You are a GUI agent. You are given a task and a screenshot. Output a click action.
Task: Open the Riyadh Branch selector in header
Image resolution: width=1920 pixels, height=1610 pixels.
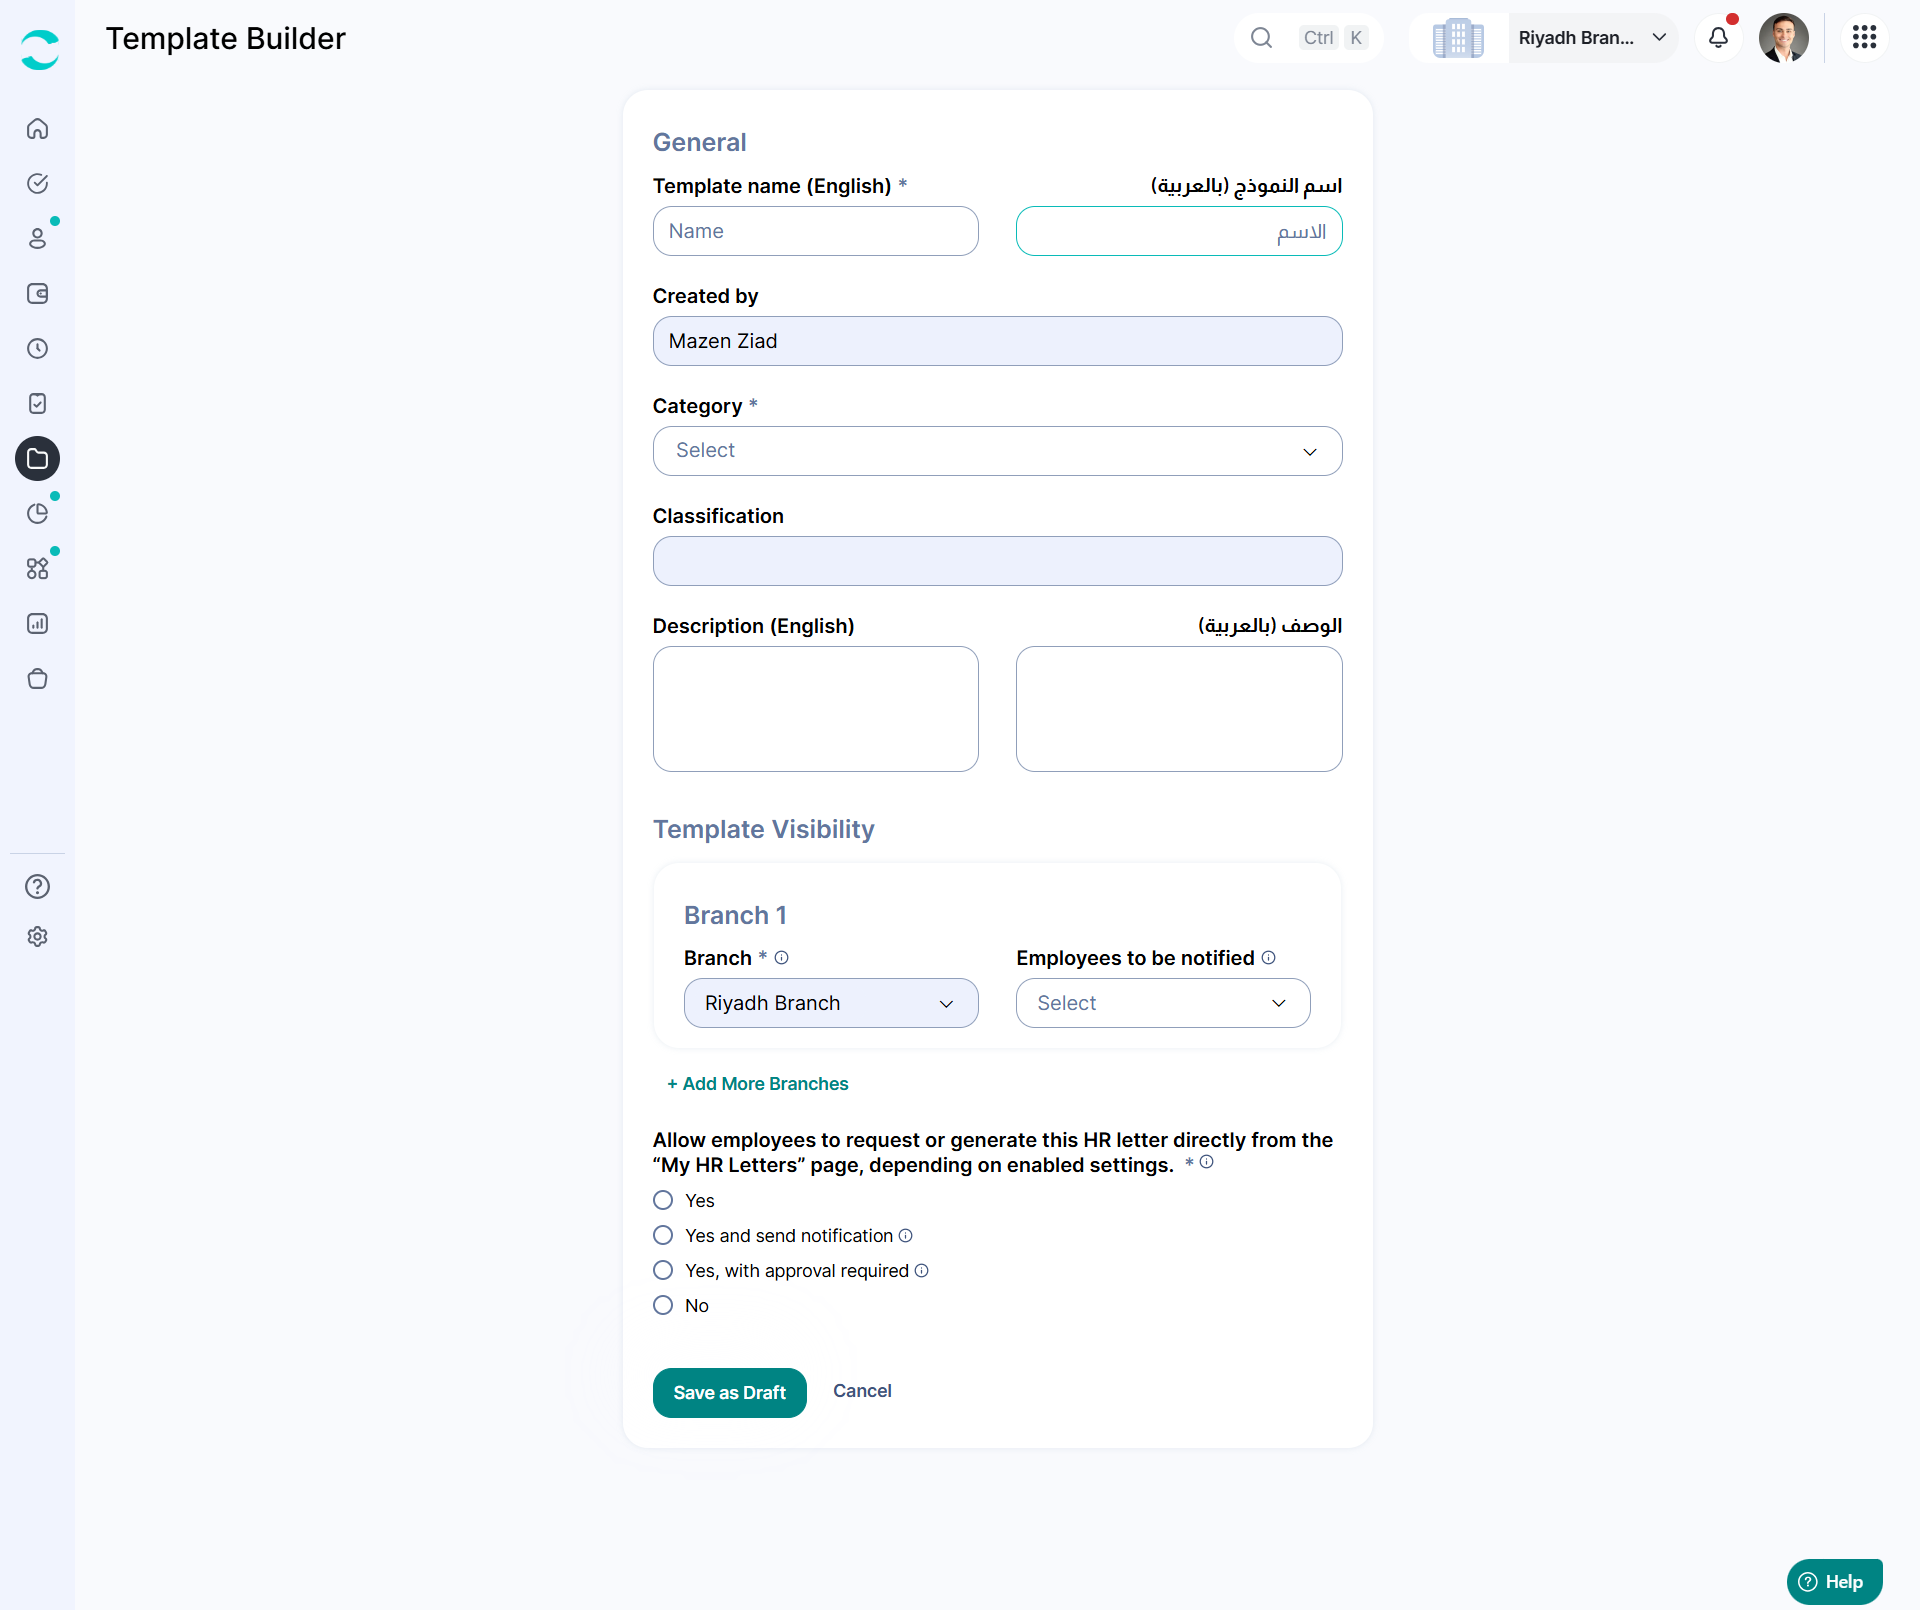coord(1592,38)
